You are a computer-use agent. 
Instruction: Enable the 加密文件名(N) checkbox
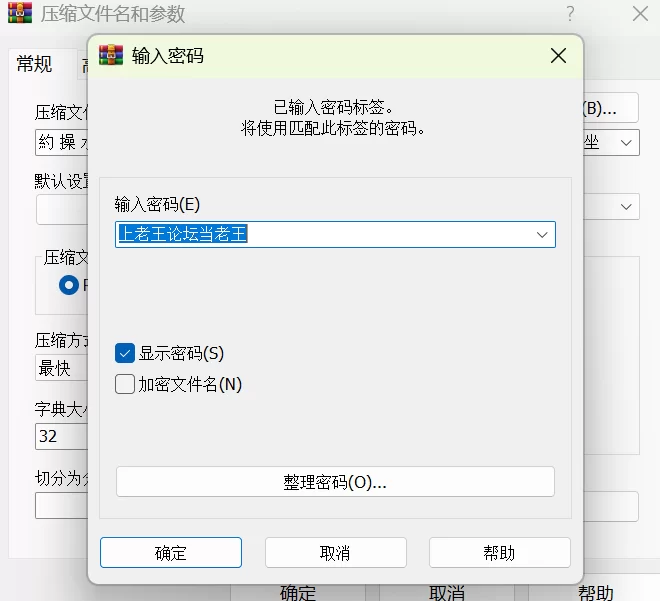[125, 384]
